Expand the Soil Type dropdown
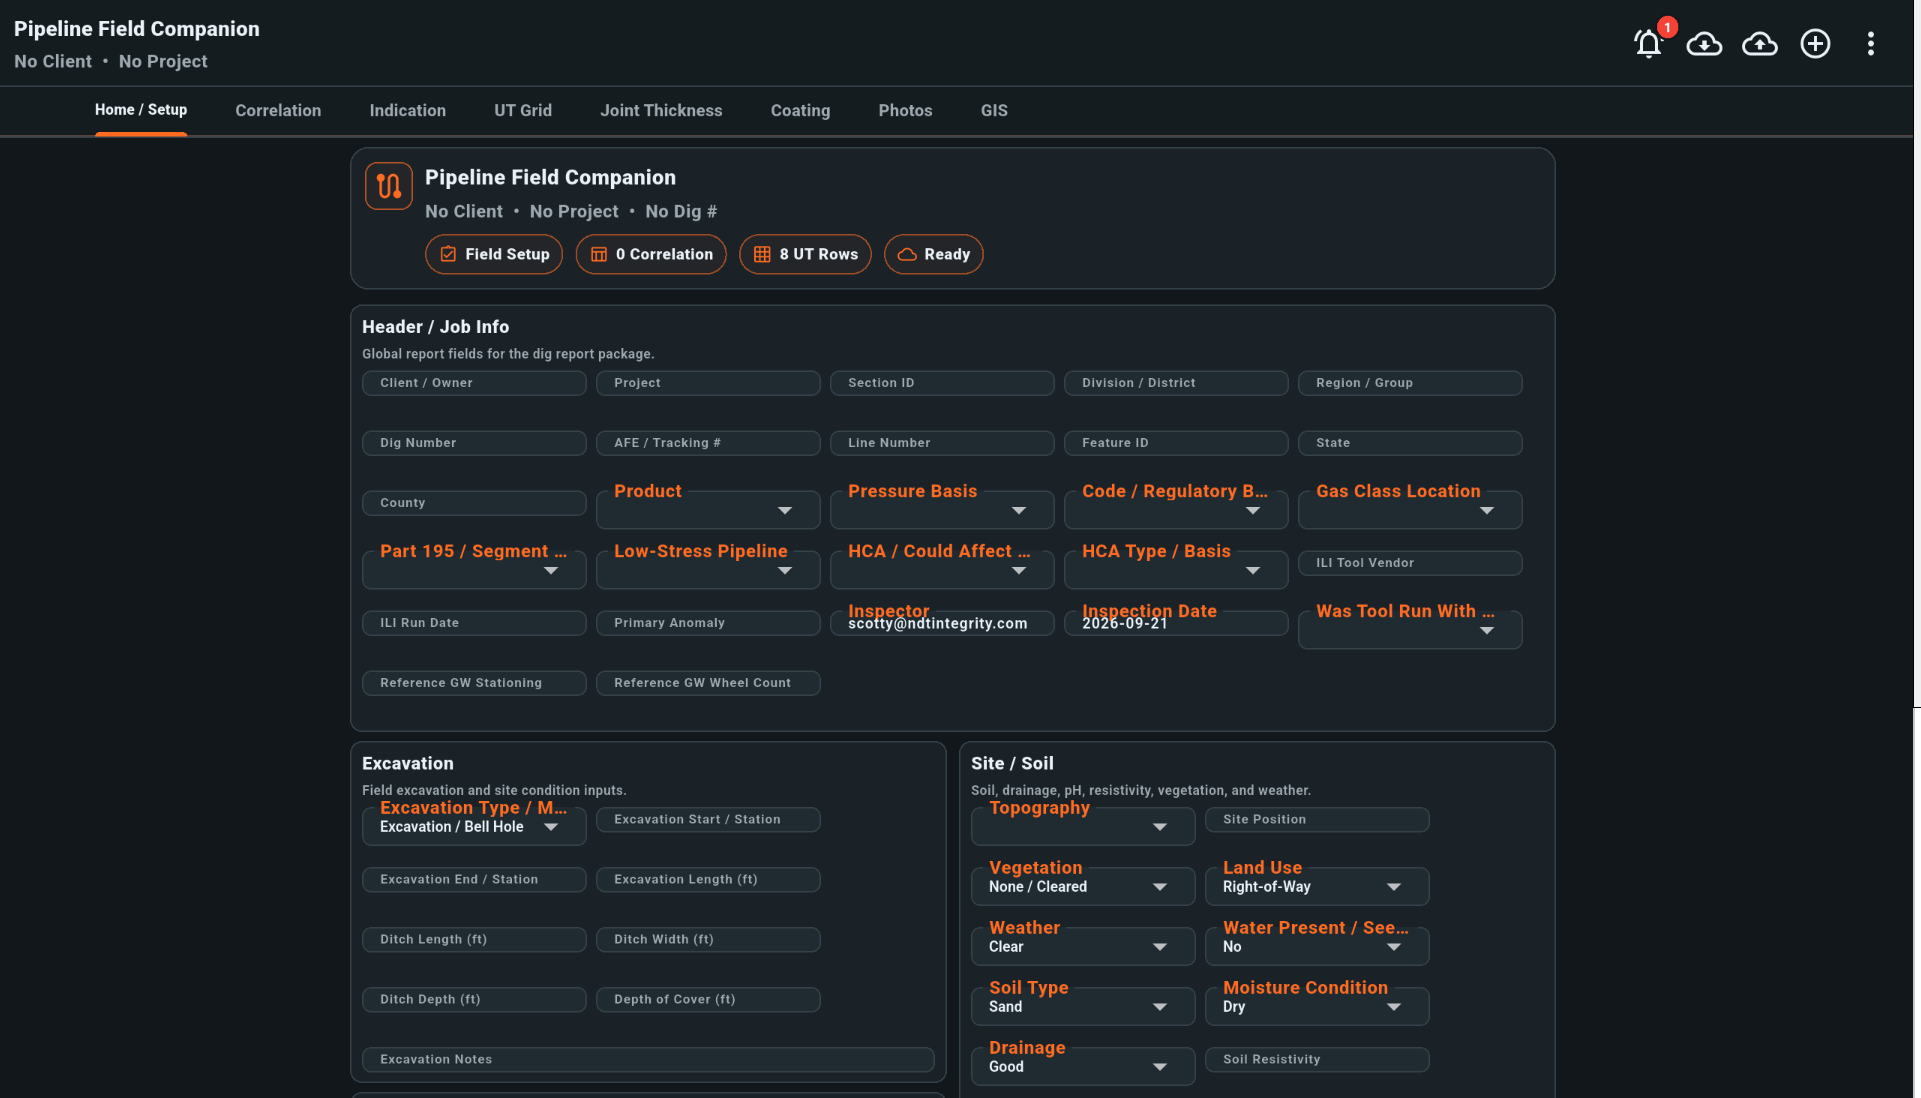 point(1083,1006)
